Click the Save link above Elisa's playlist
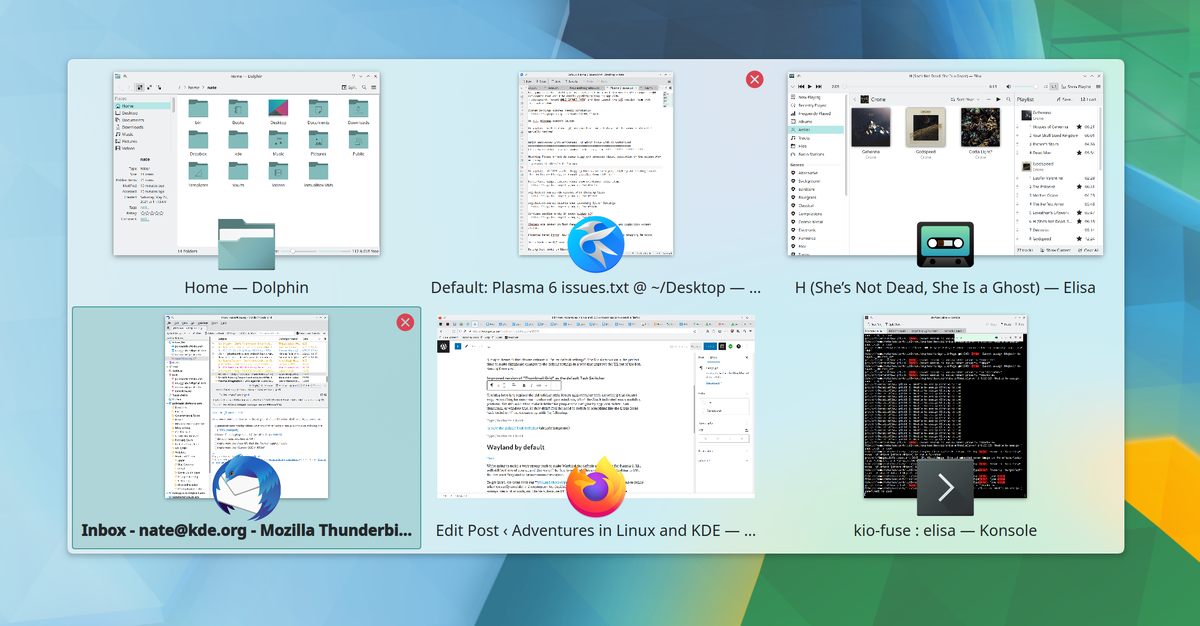This screenshot has height=626, width=1200. tap(1064, 99)
